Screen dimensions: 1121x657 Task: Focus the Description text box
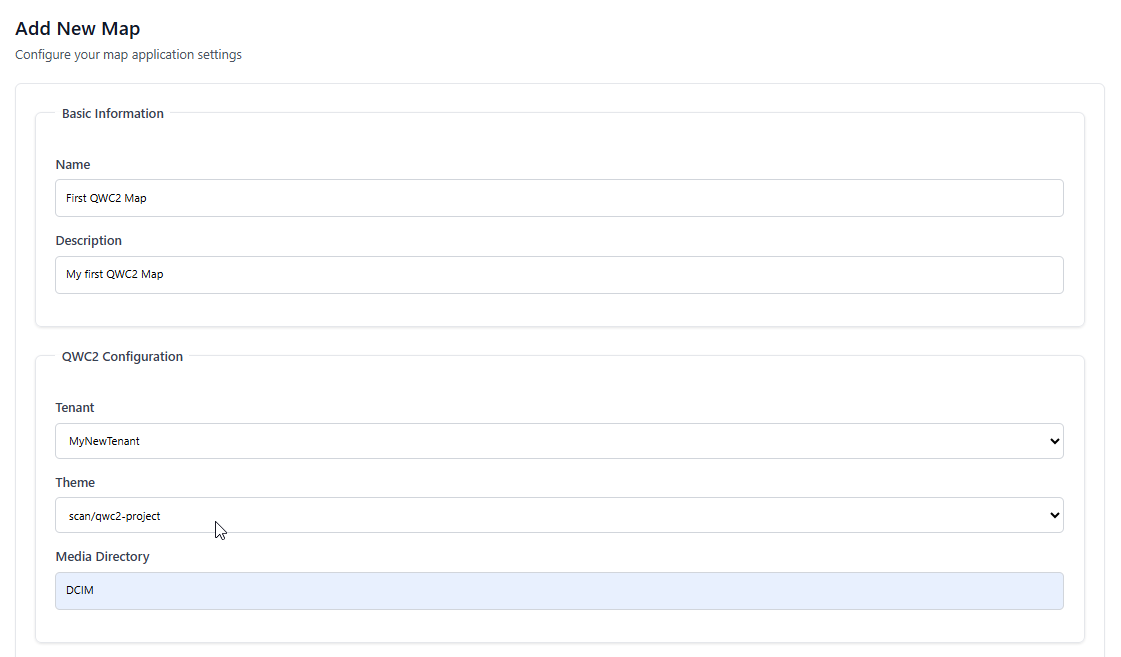point(559,275)
